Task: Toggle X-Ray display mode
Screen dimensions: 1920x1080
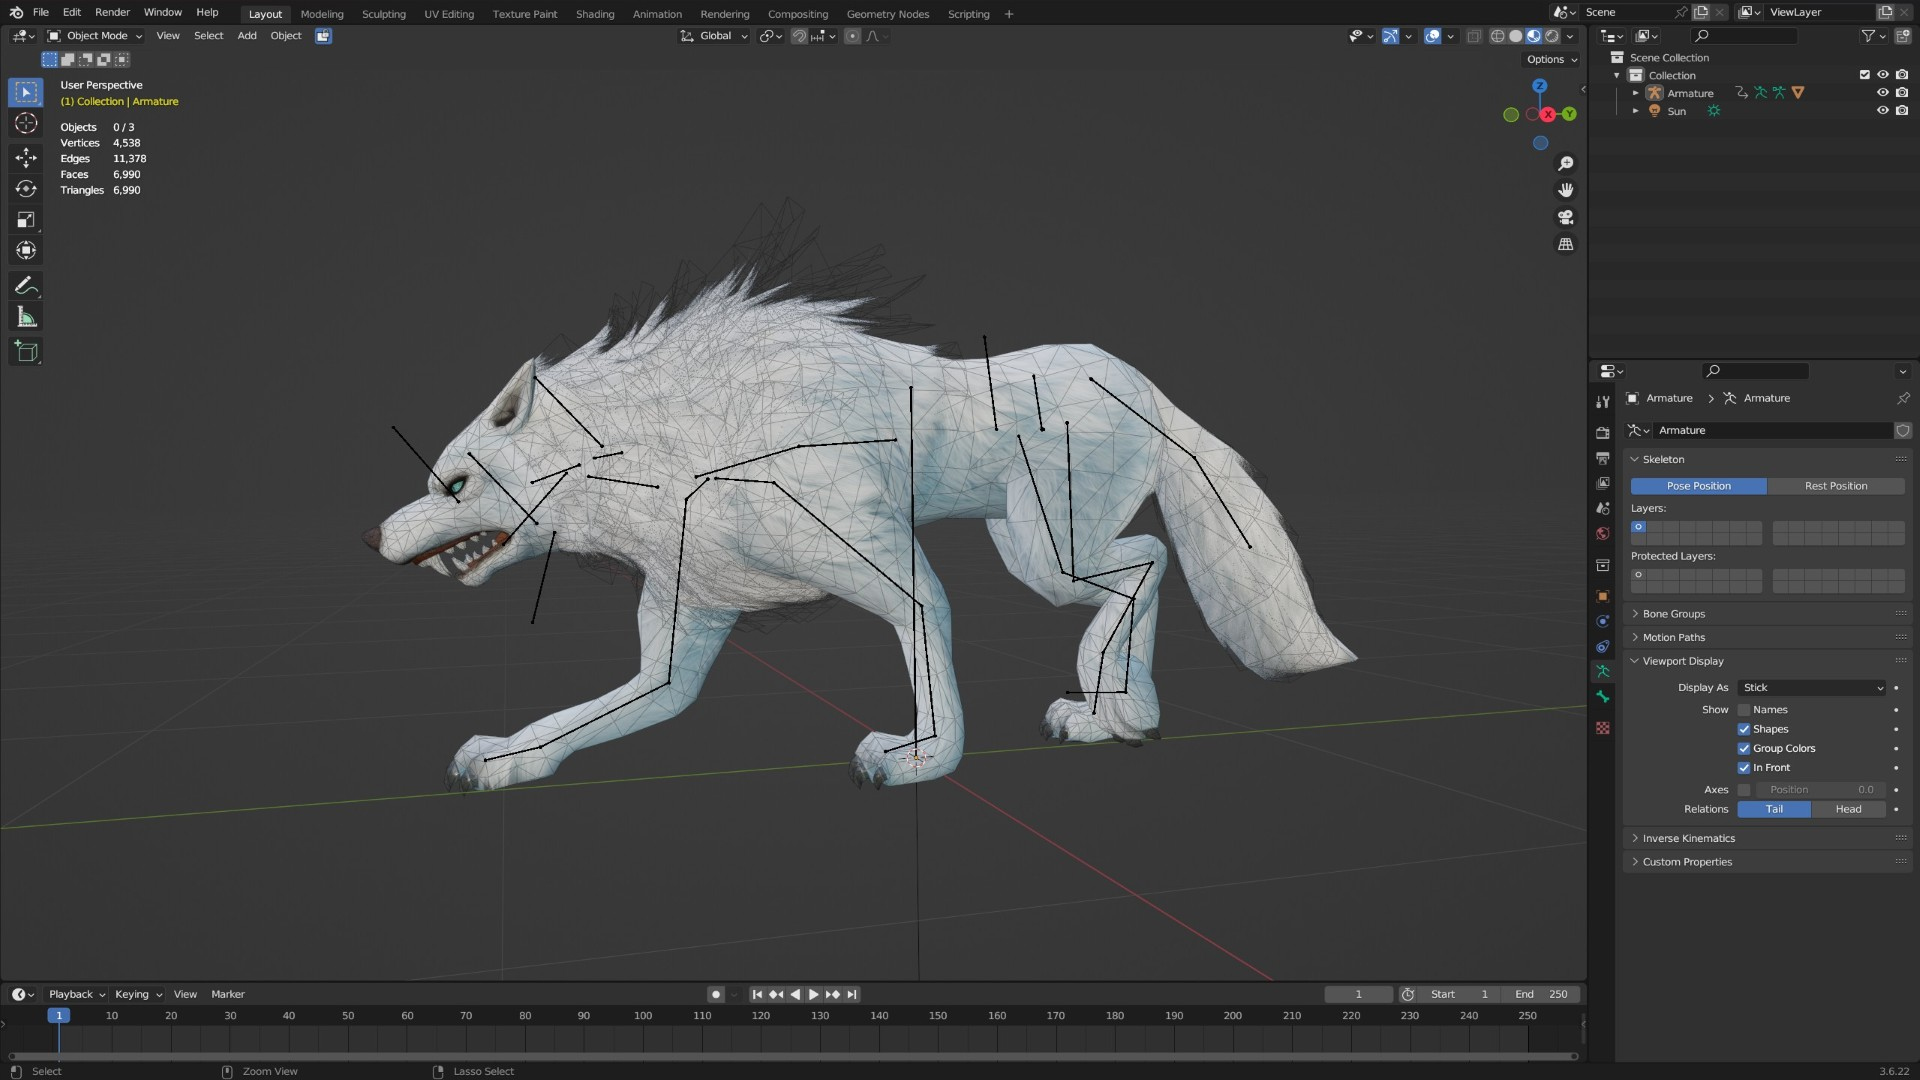Action: (x=1474, y=36)
